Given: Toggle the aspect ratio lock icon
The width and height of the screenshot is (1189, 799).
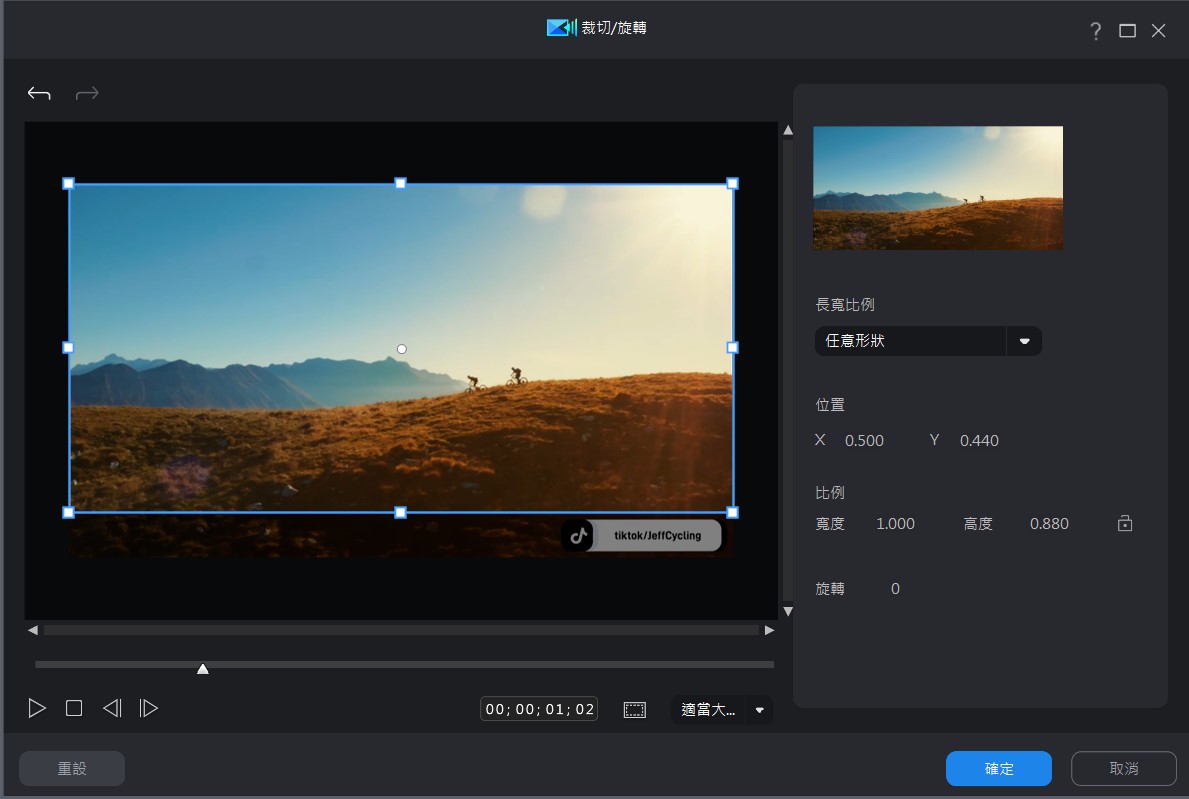Looking at the screenshot, I should pyautogui.click(x=1125, y=523).
